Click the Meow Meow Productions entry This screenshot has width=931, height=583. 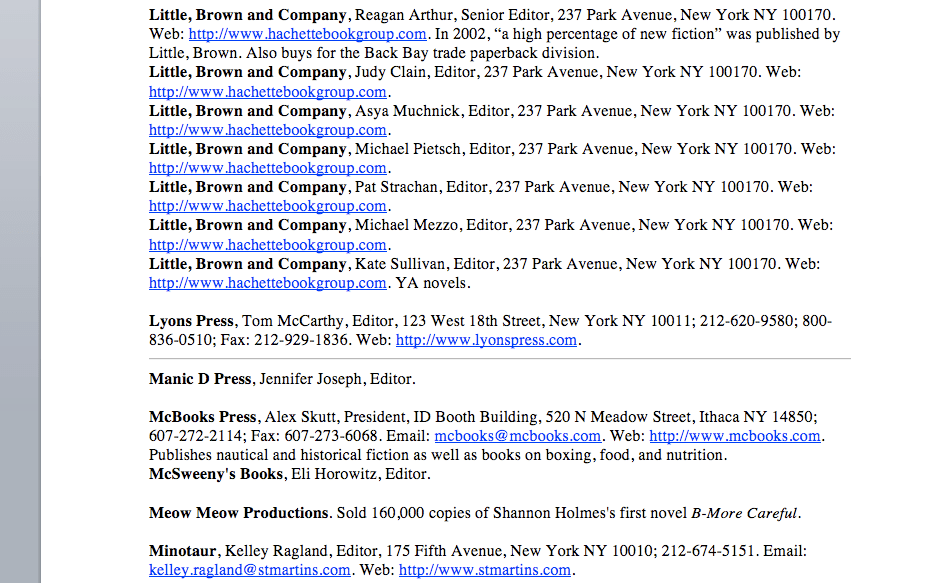pyautogui.click(x=236, y=512)
